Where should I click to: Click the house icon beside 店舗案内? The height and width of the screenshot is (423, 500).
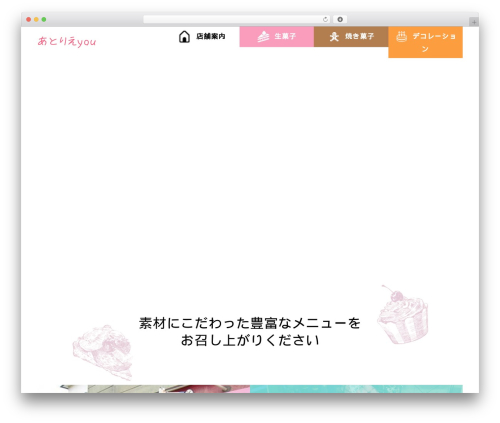click(184, 37)
